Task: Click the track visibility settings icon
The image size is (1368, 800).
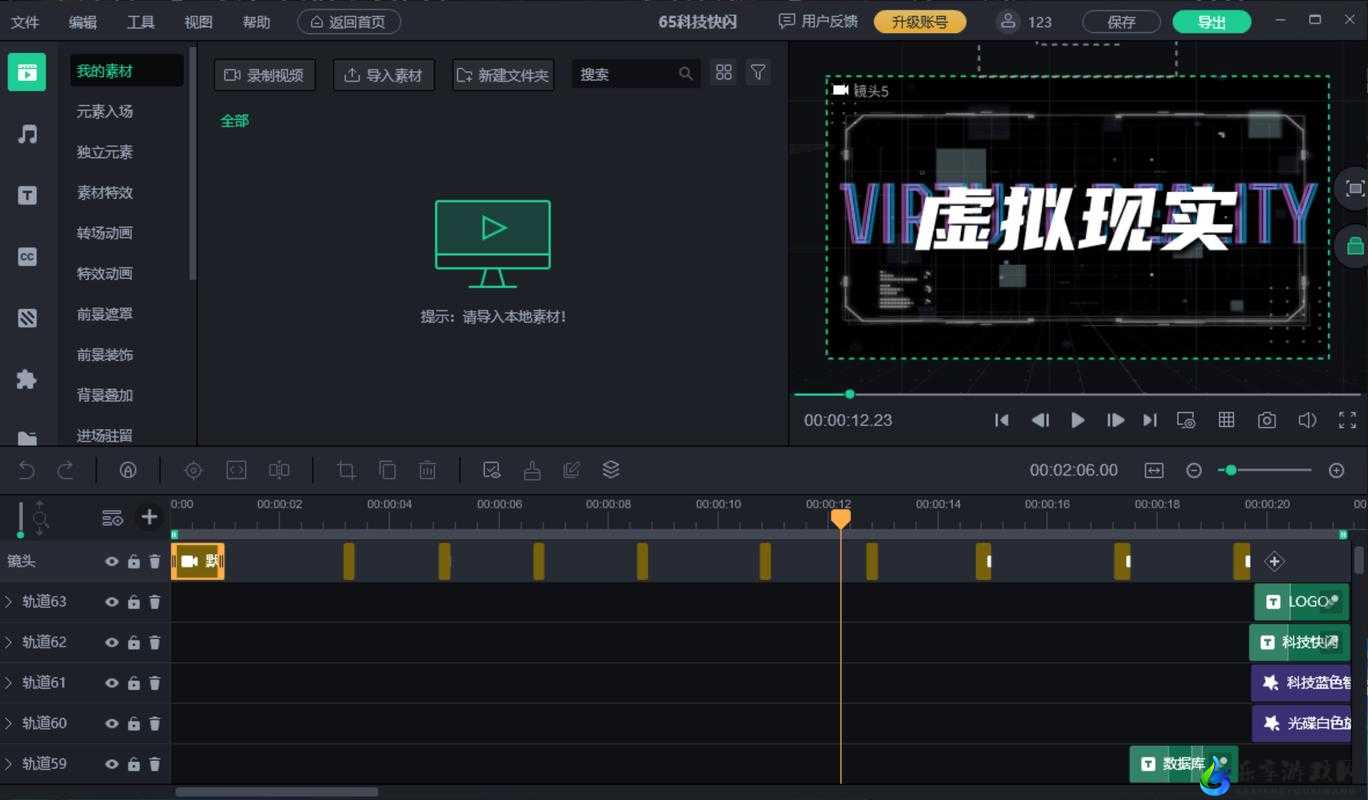Action: point(112,517)
